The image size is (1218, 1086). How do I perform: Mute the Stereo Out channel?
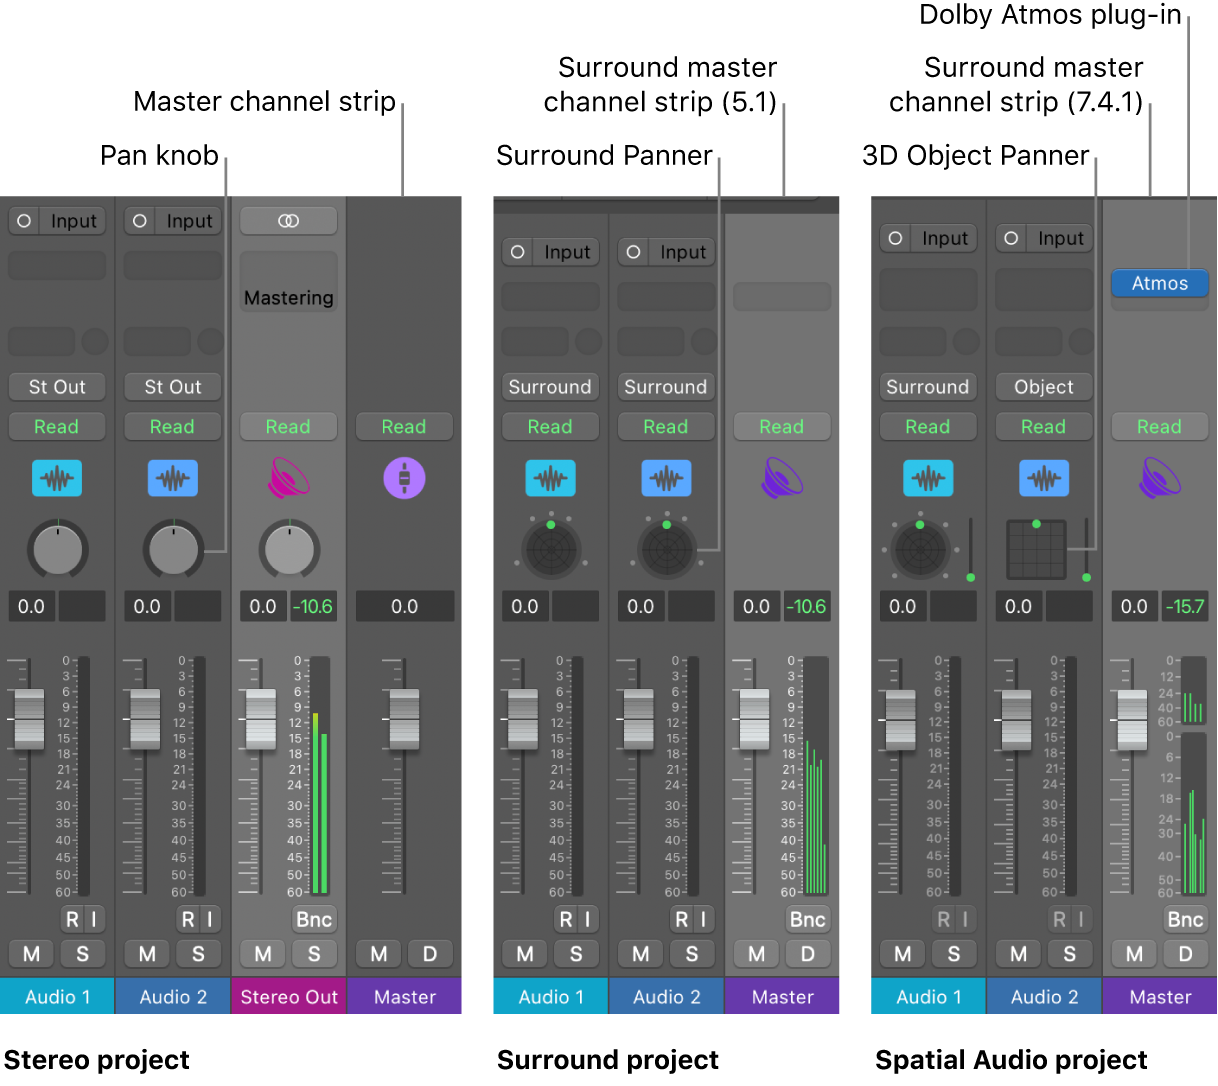coord(263,954)
